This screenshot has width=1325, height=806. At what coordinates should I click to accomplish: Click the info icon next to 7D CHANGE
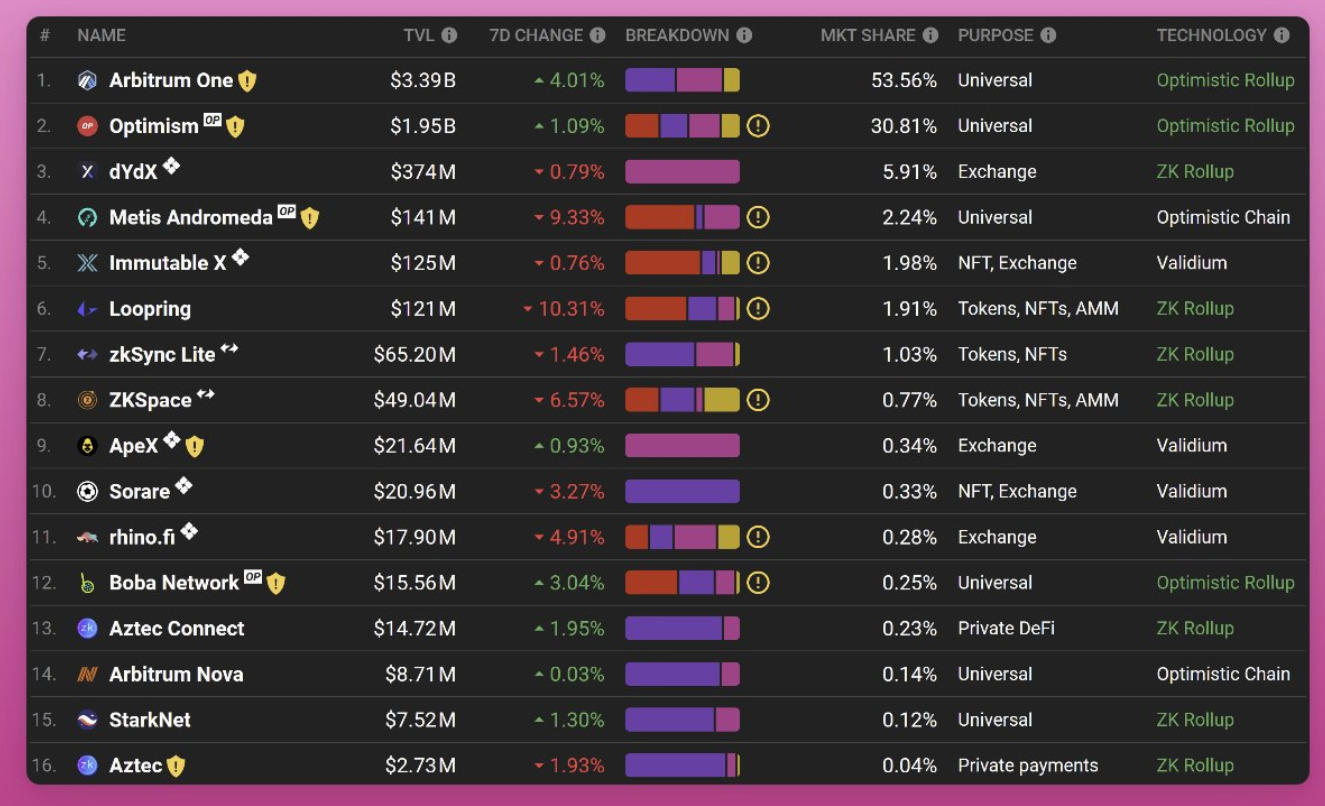pyautogui.click(x=597, y=35)
